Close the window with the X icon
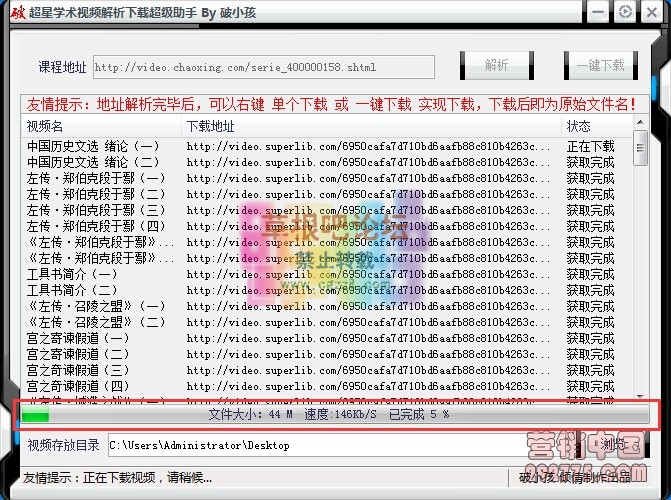Image resolution: width=671 pixels, height=500 pixels. pos(652,12)
